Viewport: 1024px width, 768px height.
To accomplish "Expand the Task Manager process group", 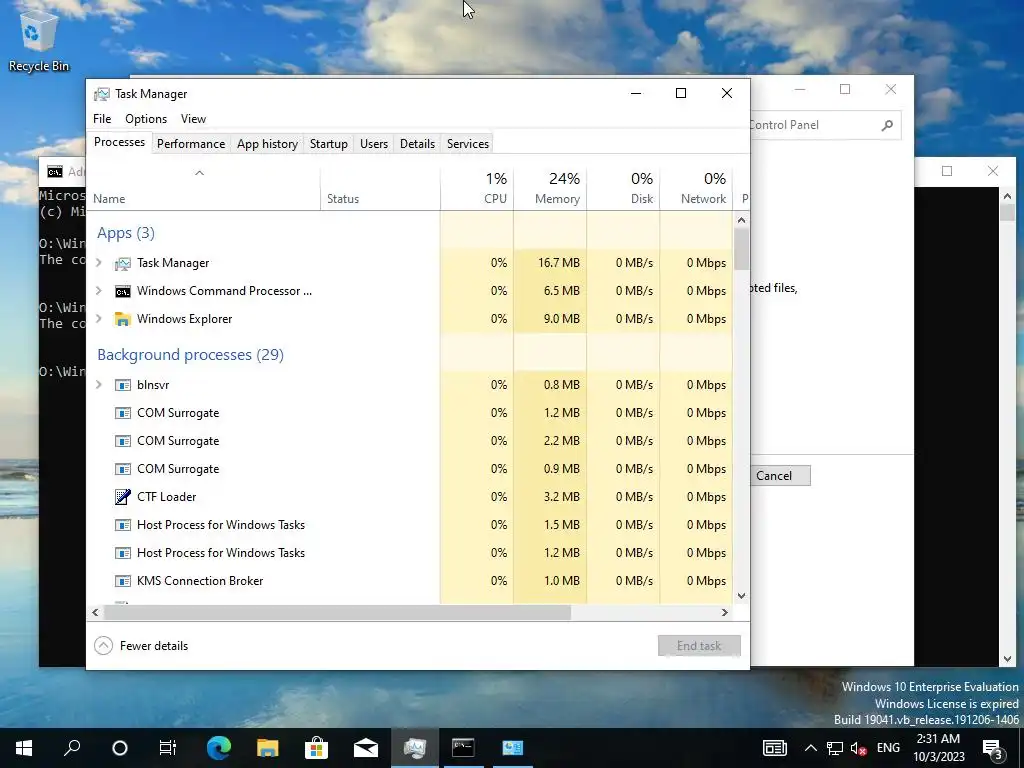I will (x=99, y=263).
